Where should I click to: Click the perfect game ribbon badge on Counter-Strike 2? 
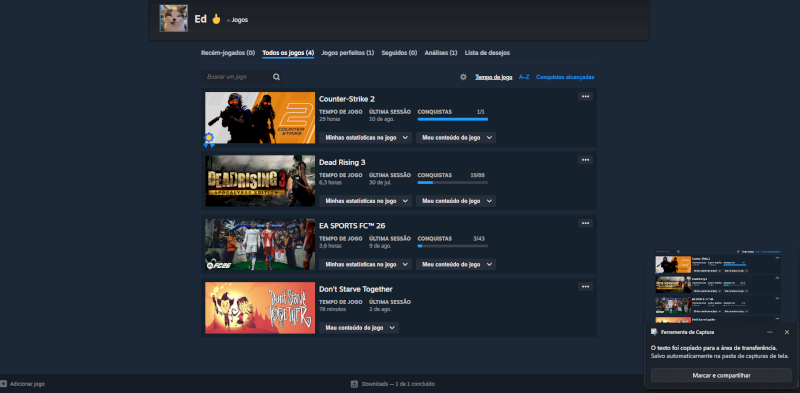(209, 139)
